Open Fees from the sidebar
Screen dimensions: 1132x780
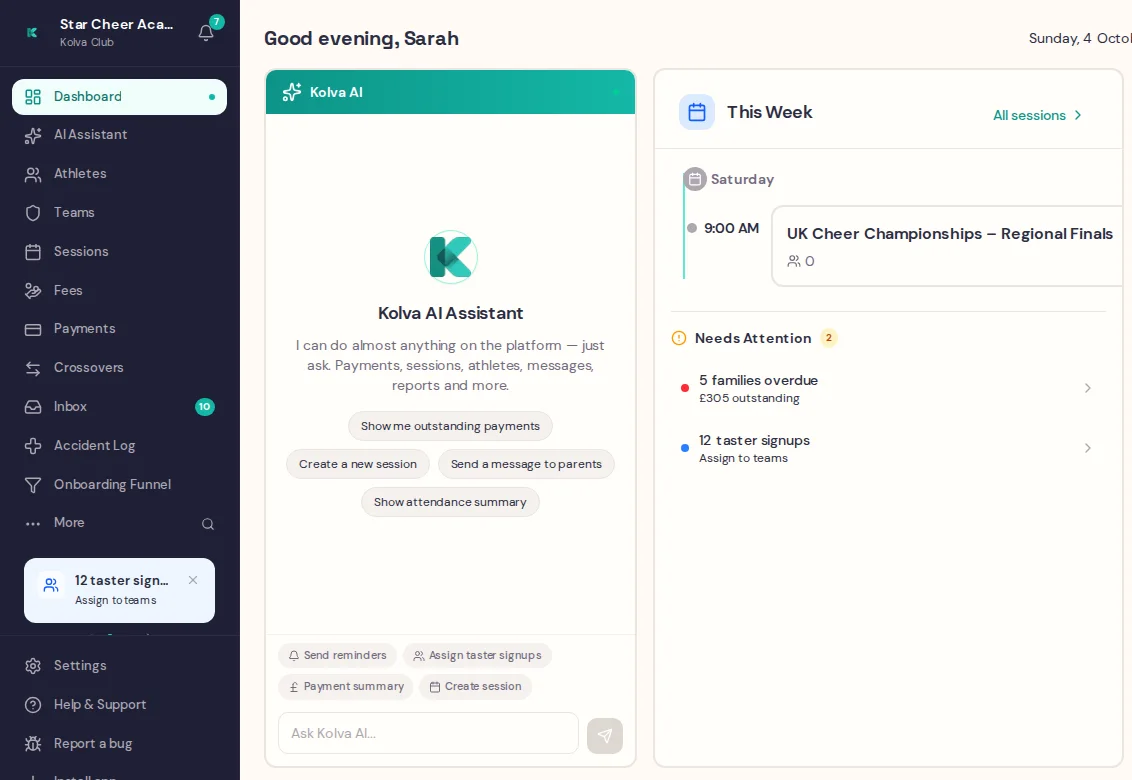(119, 291)
